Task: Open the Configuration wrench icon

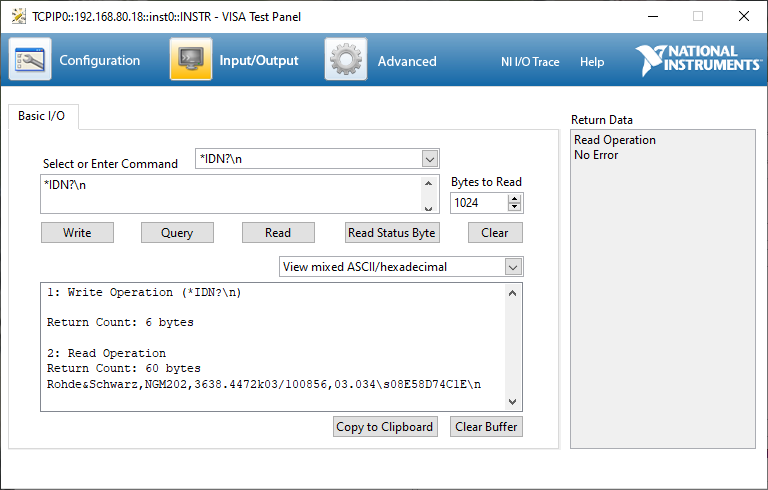Action: click(30, 59)
